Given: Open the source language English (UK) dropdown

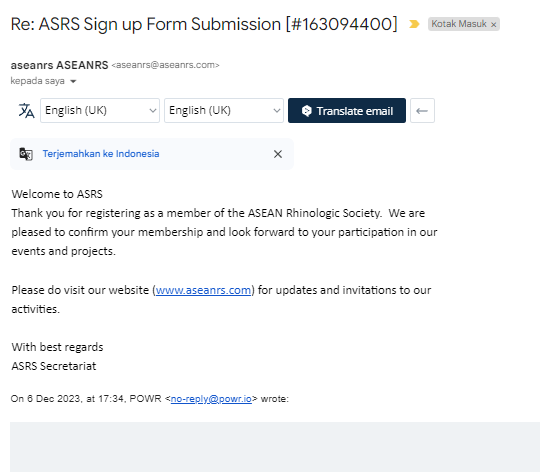Looking at the screenshot, I should point(100,111).
